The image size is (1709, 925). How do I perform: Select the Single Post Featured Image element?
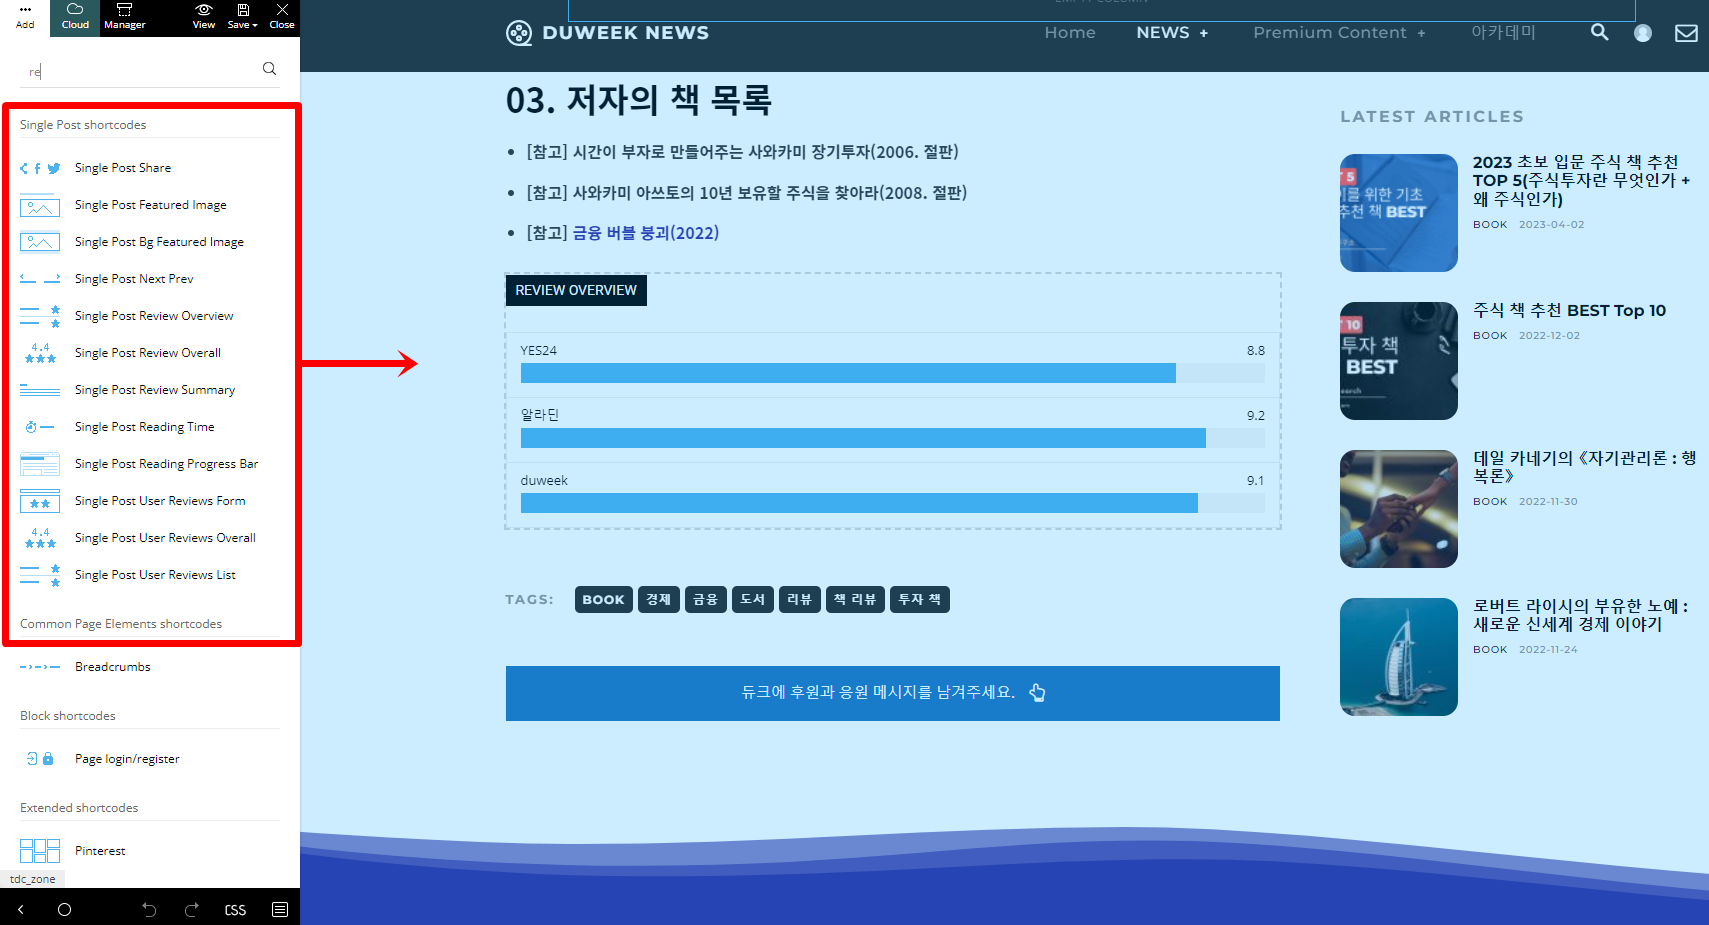(x=150, y=205)
